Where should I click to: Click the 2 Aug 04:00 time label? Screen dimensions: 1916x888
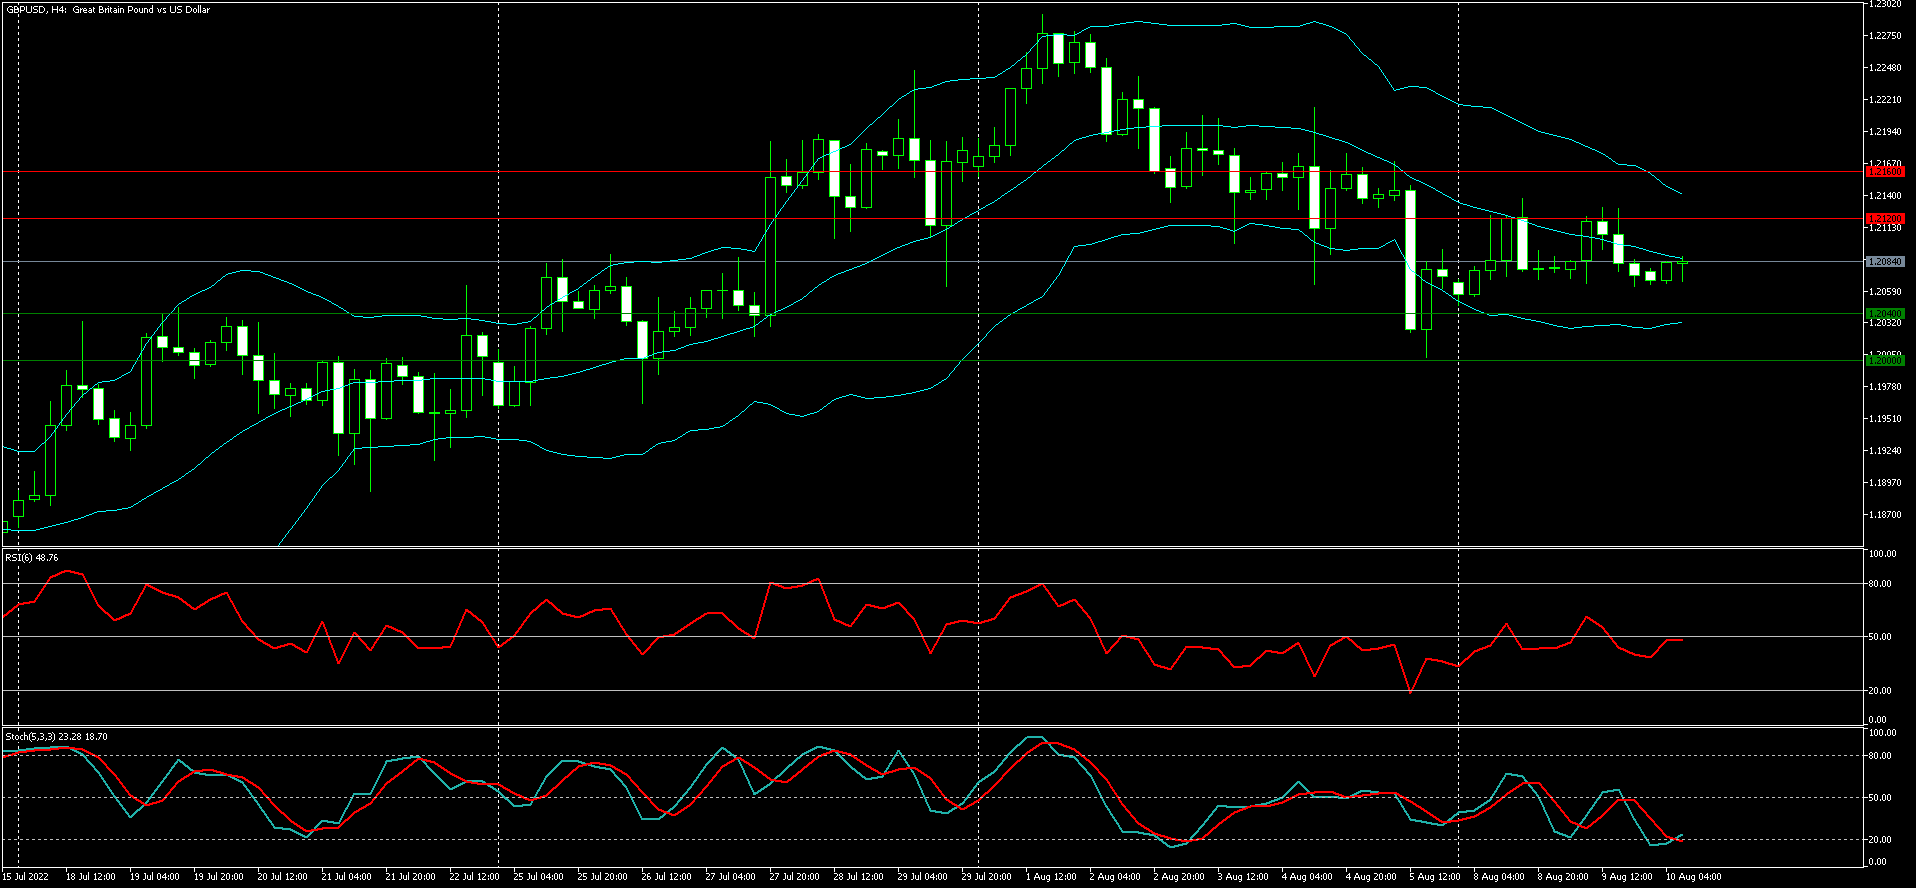1114,877
